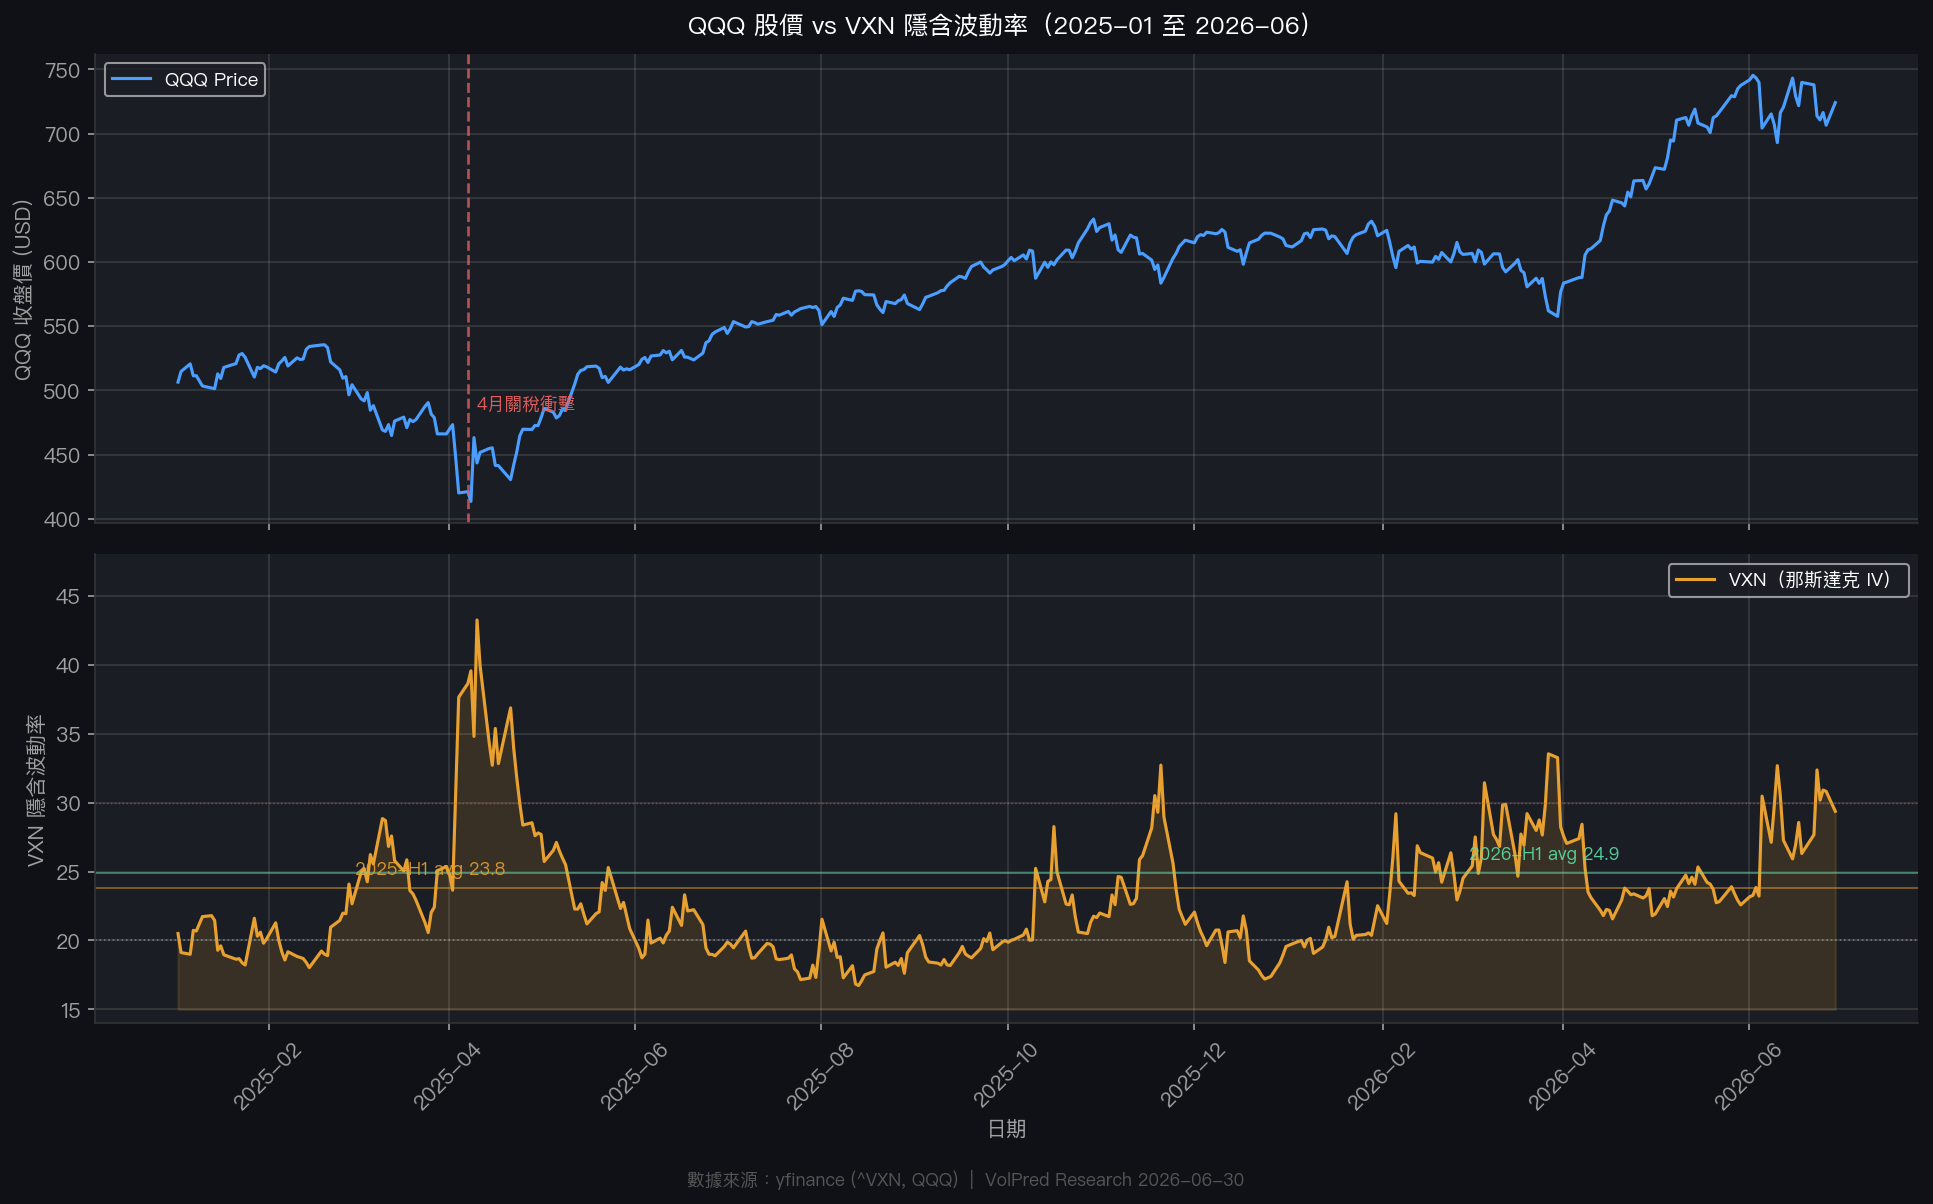
Task: Click the '45' tick on VXN axis
Action: click(x=68, y=597)
